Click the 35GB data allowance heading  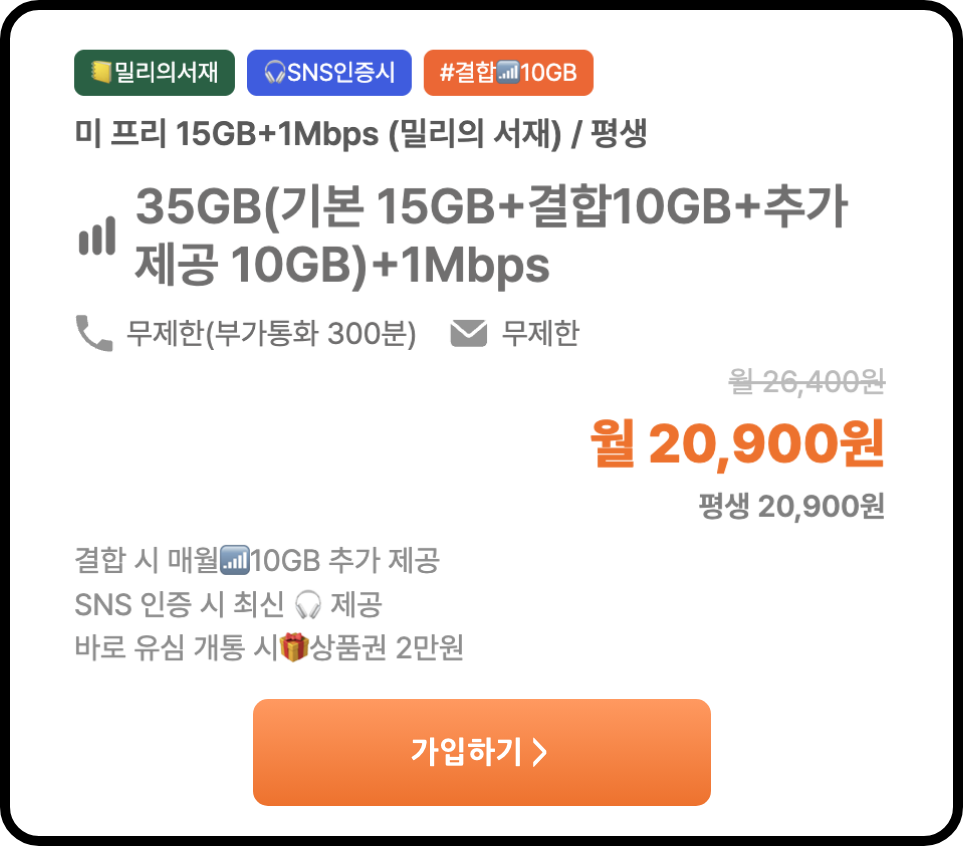[x=491, y=235]
